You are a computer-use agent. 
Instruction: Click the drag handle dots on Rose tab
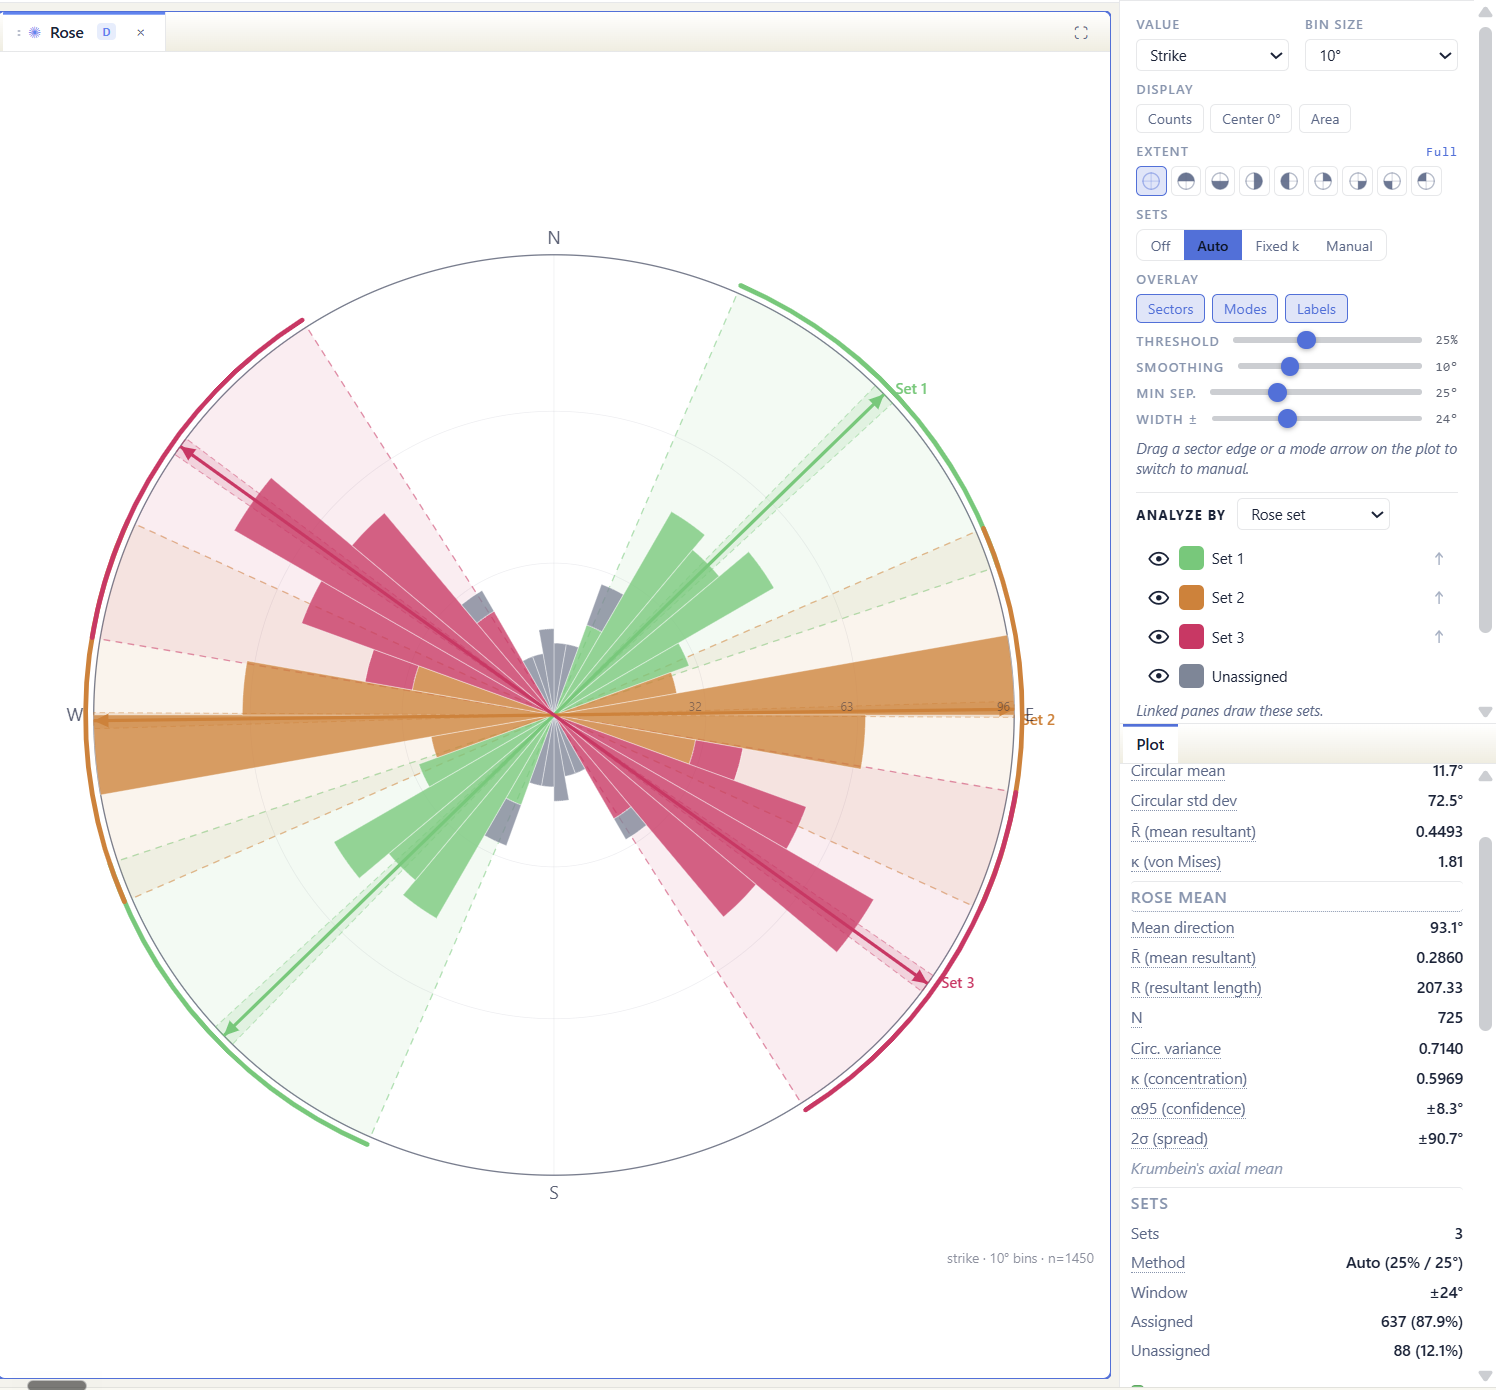(x=19, y=33)
